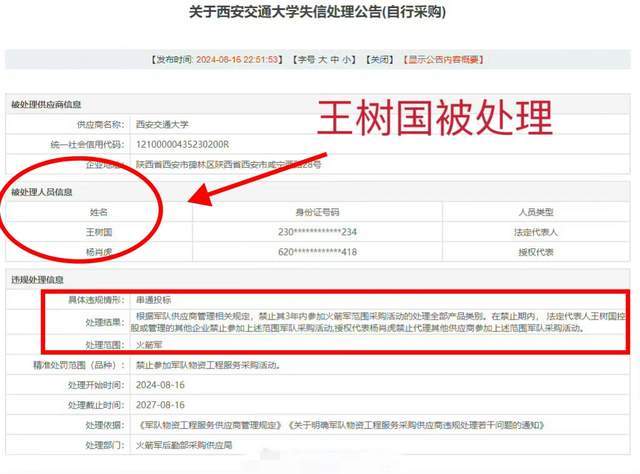Screen dimensions: 640x474
Task: Set font size to 中
Action: 335,60
